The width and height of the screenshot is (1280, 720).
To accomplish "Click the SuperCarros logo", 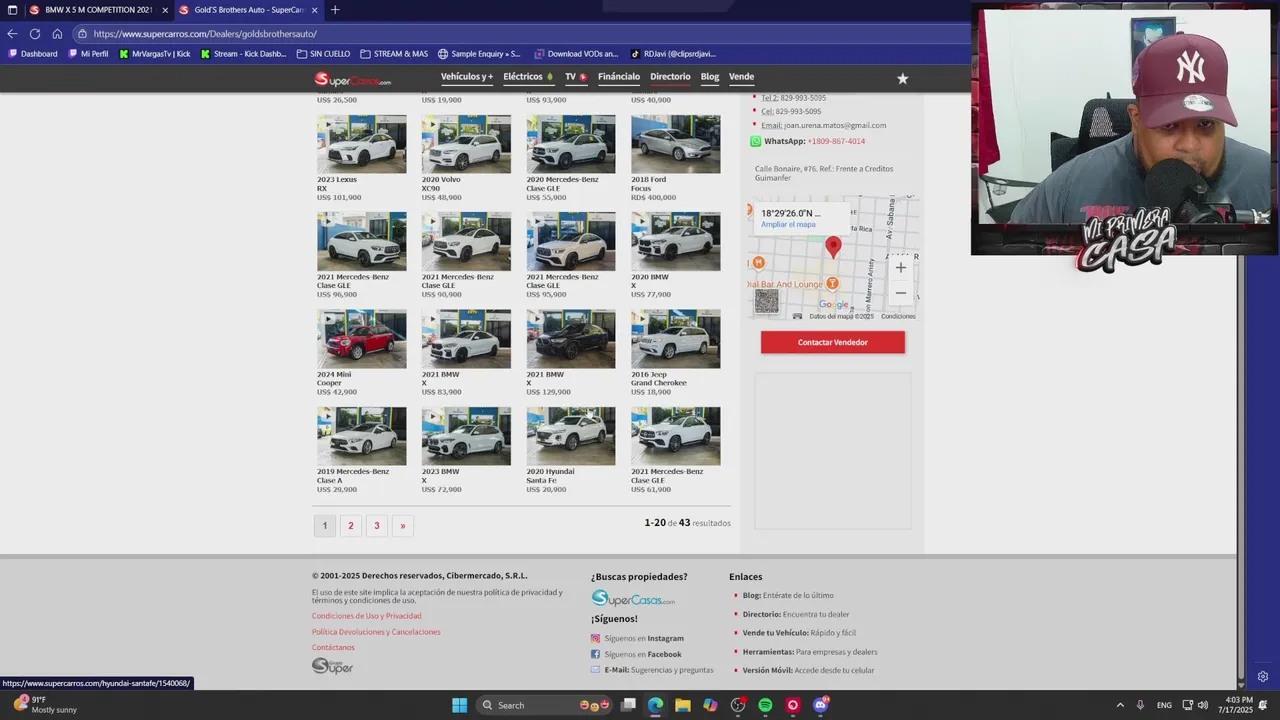I will (352, 79).
